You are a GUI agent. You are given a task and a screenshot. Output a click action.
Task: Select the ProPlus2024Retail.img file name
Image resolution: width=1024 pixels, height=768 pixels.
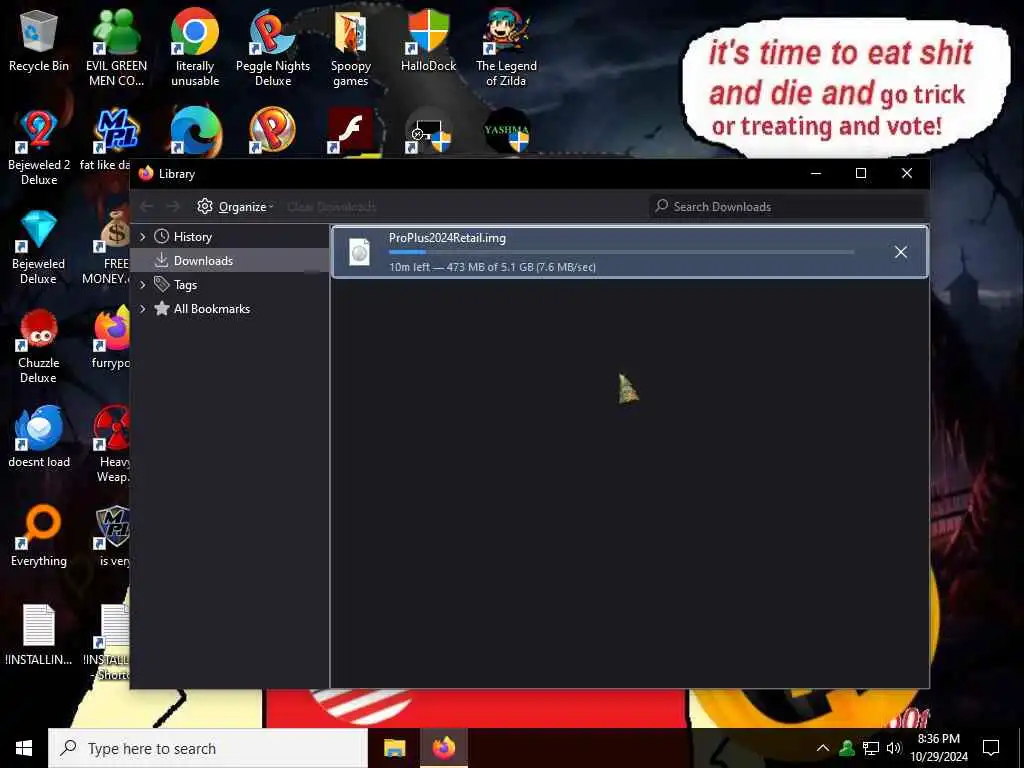click(x=447, y=238)
